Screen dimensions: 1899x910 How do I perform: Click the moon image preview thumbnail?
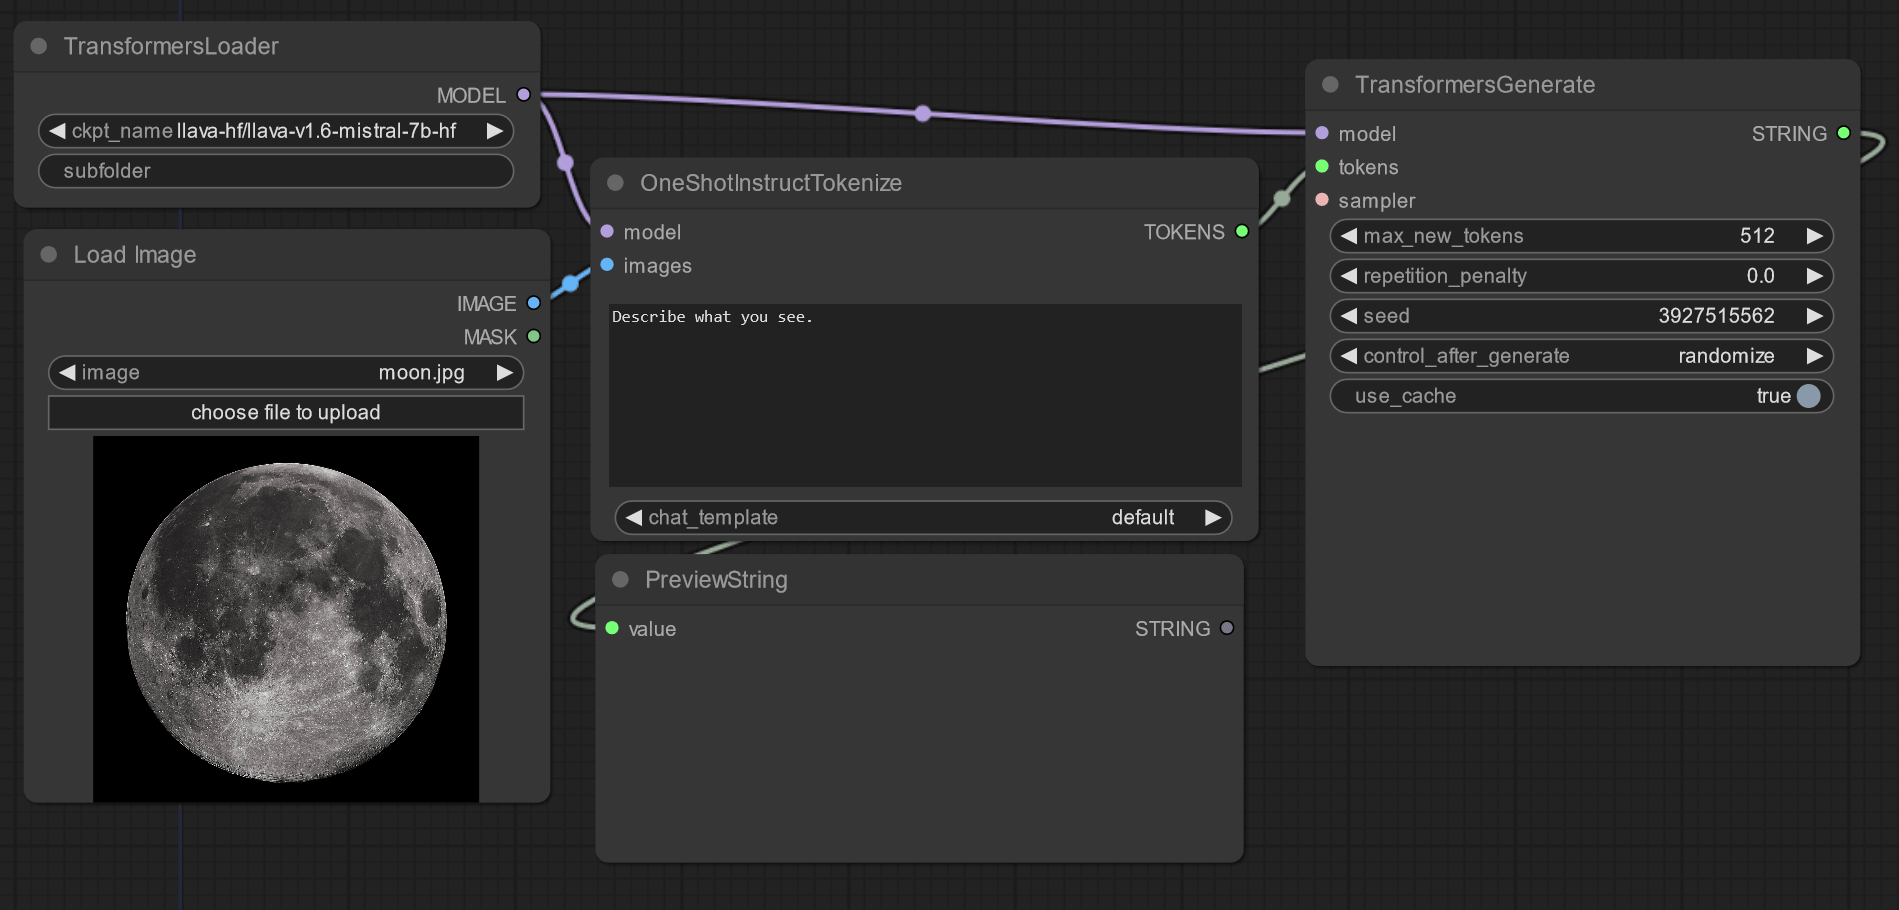click(286, 620)
